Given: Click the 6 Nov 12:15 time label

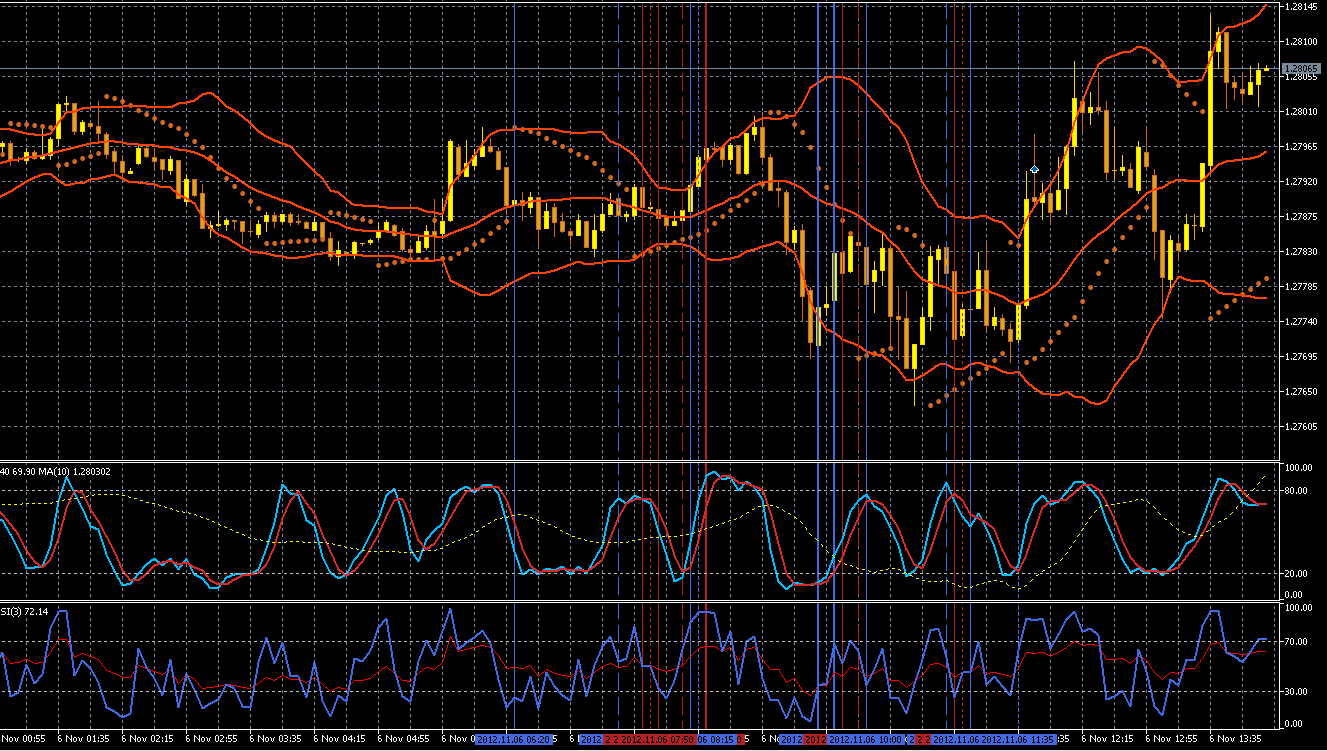Looking at the screenshot, I should (1107, 739).
